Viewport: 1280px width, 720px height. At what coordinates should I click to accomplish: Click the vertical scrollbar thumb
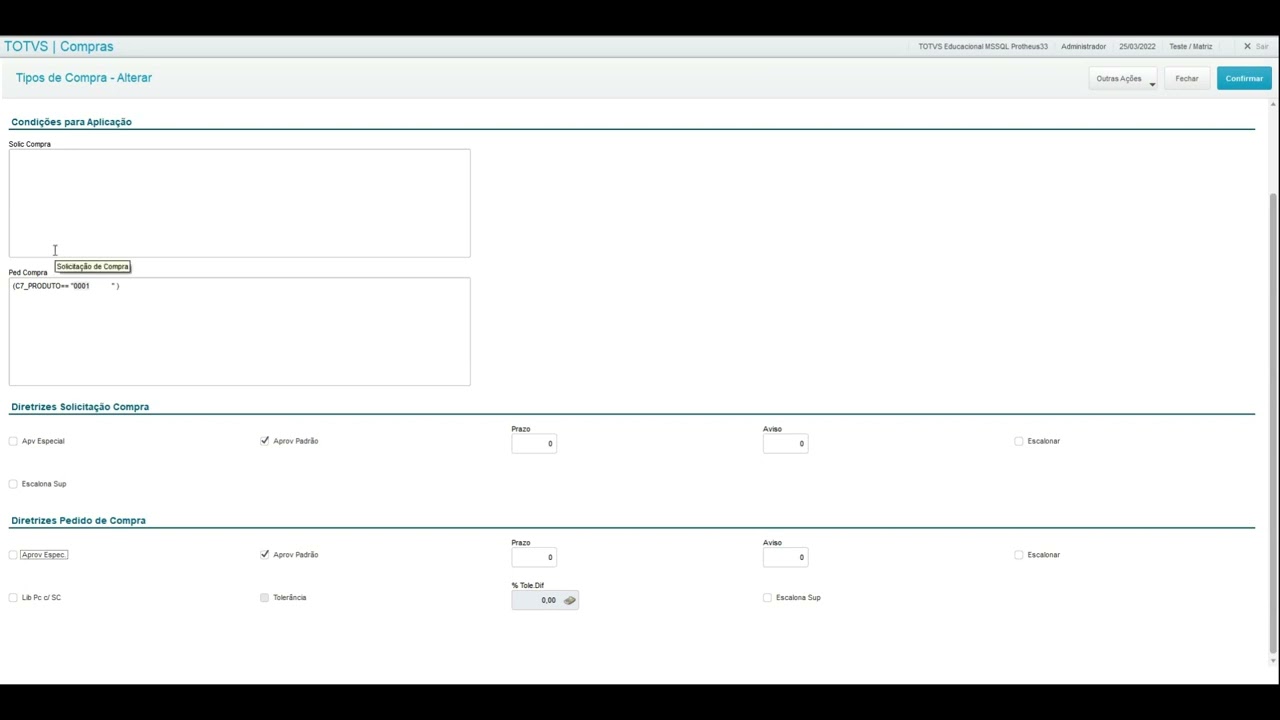click(1273, 423)
